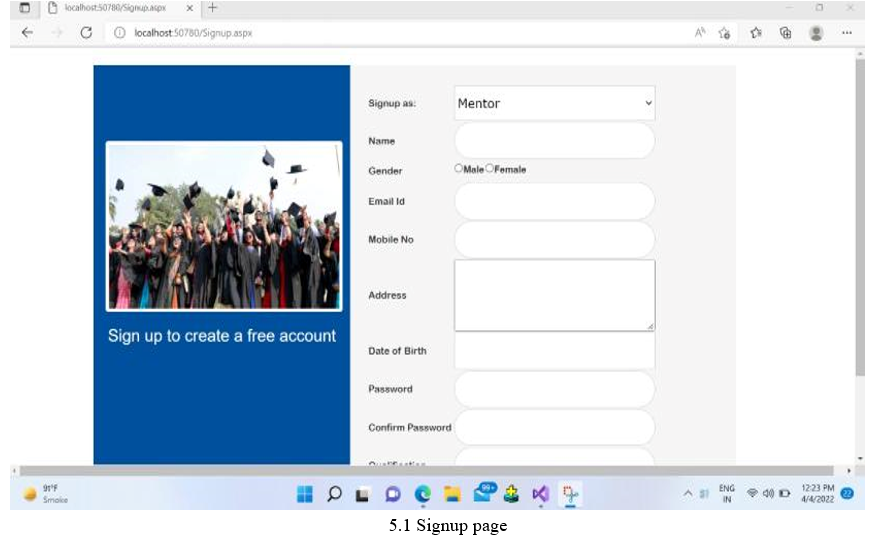This screenshot has width=872, height=539.
Task: Click into the Mobile No field
Action: [554, 239]
